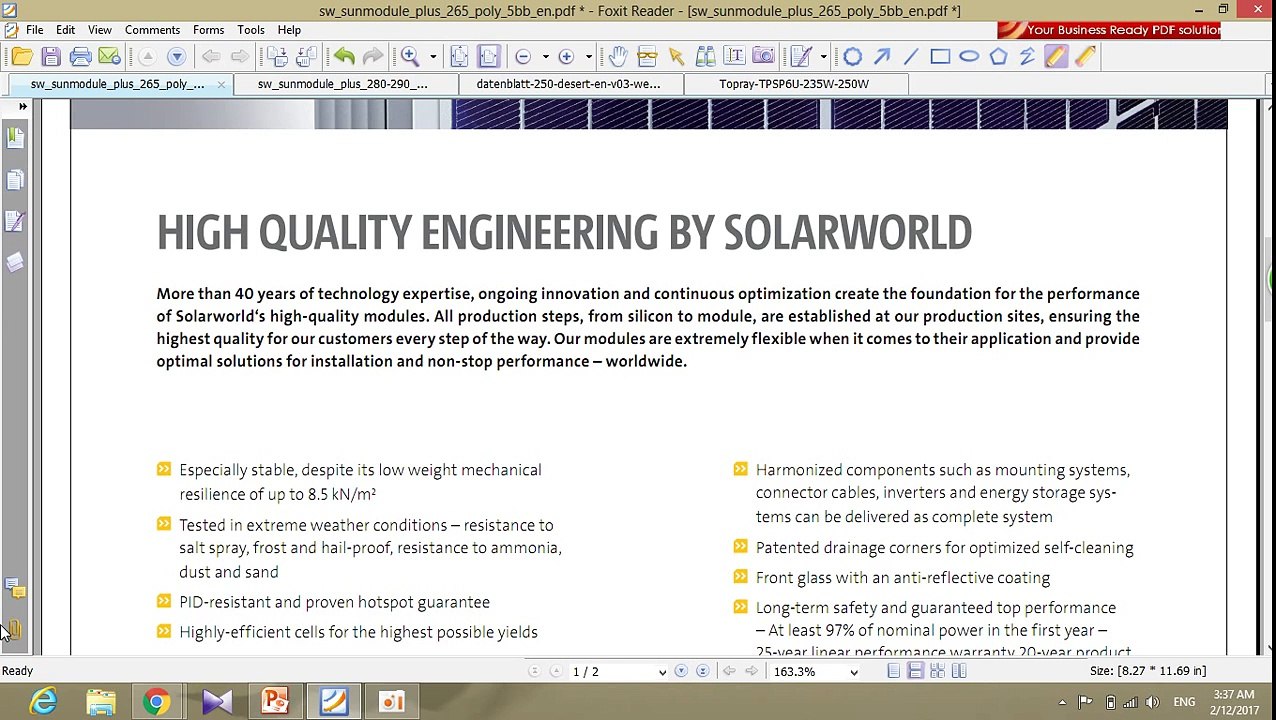Open the Tools menu
The width and height of the screenshot is (1276, 720).
tap(251, 30)
